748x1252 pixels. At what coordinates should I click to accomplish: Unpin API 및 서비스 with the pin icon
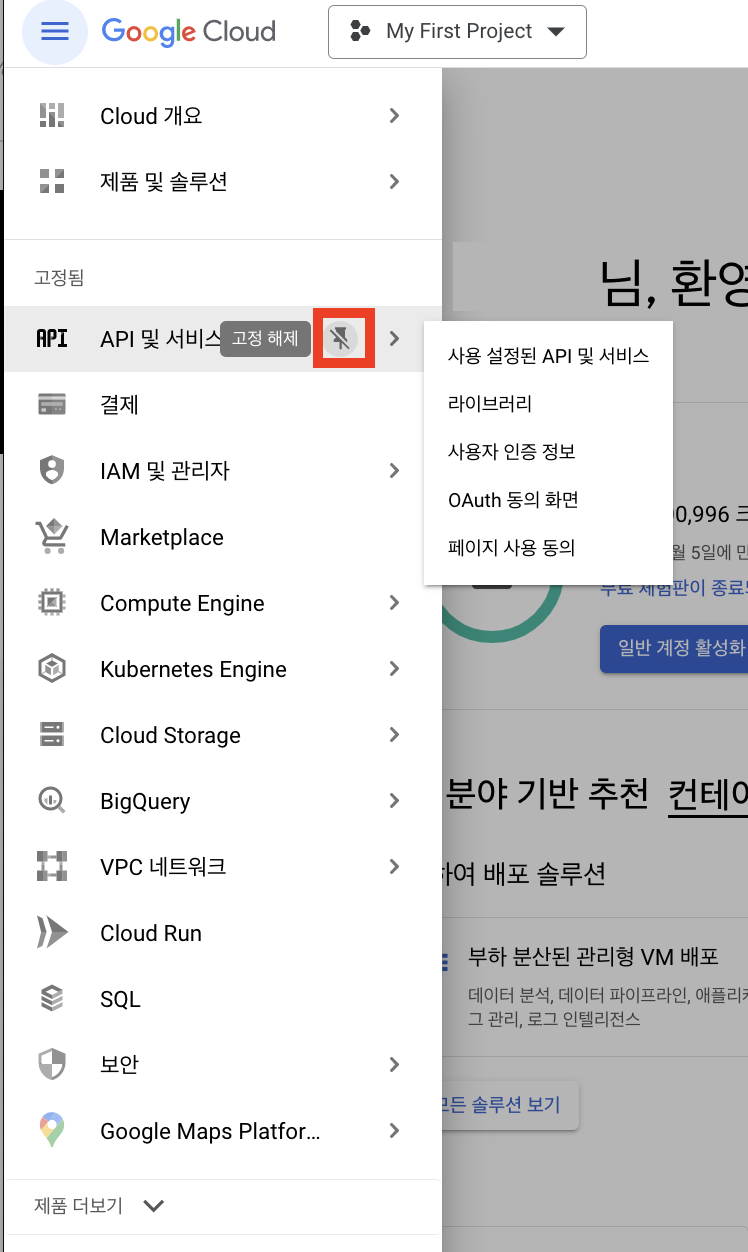[x=342, y=339]
